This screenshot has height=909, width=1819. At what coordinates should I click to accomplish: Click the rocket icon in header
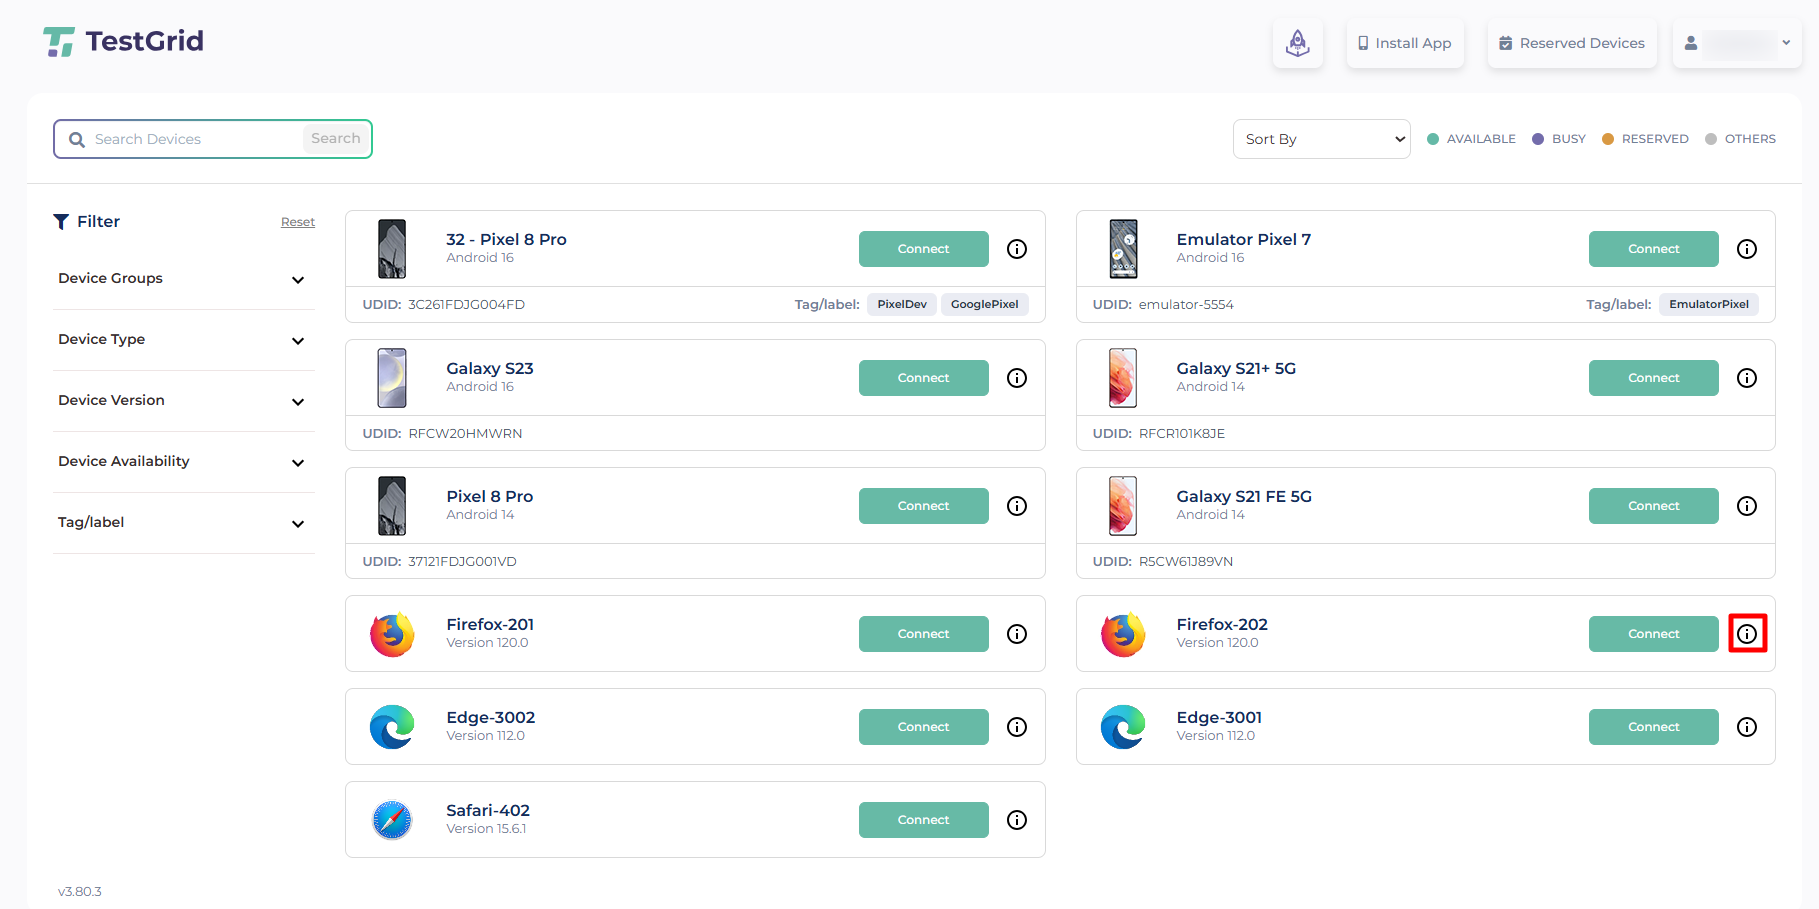(x=1297, y=43)
